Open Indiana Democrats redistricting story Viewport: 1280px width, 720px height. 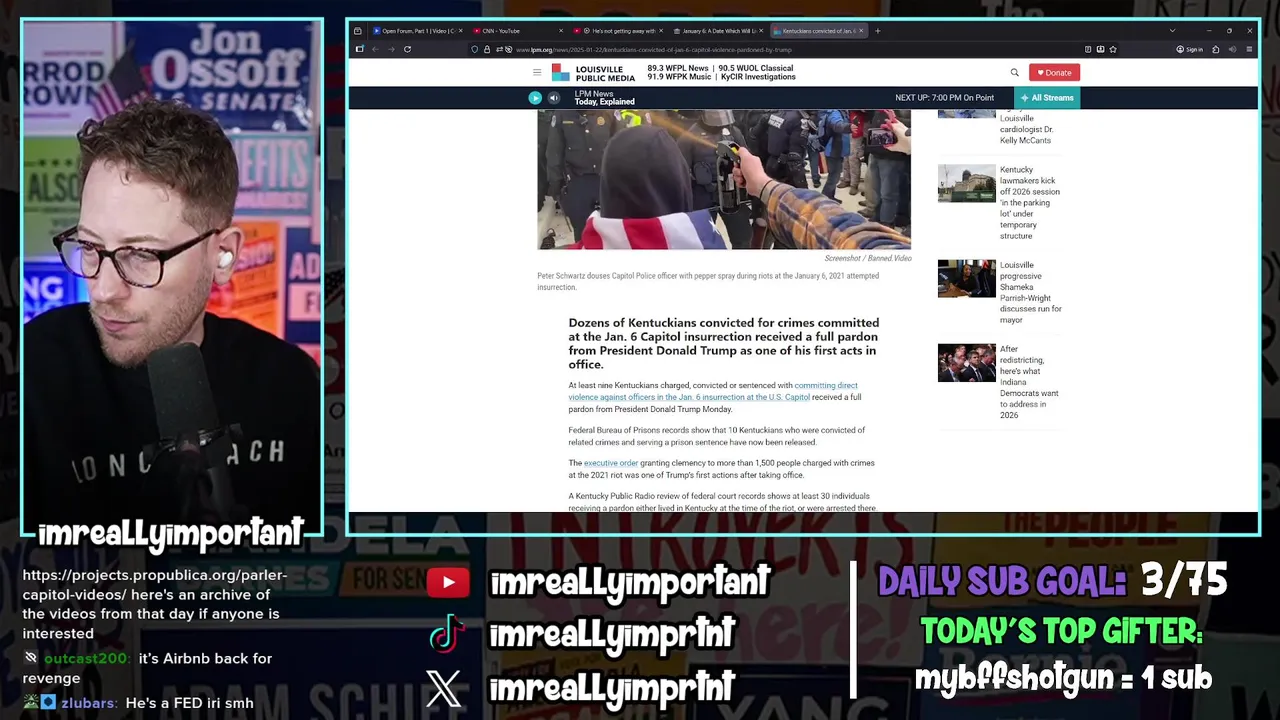click(1029, 382)
